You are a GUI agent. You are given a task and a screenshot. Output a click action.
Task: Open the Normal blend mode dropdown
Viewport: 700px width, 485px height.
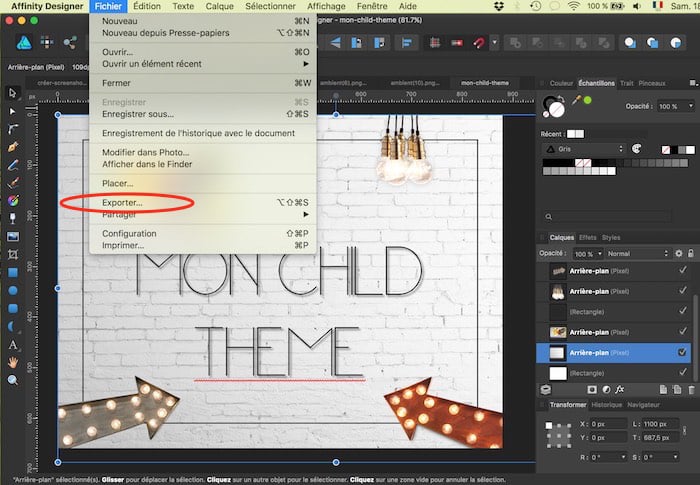pos(637,253)
